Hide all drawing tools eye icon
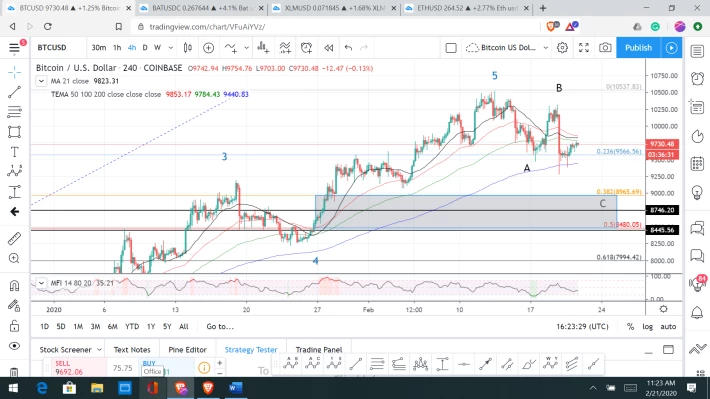 [x=14, y=346]
